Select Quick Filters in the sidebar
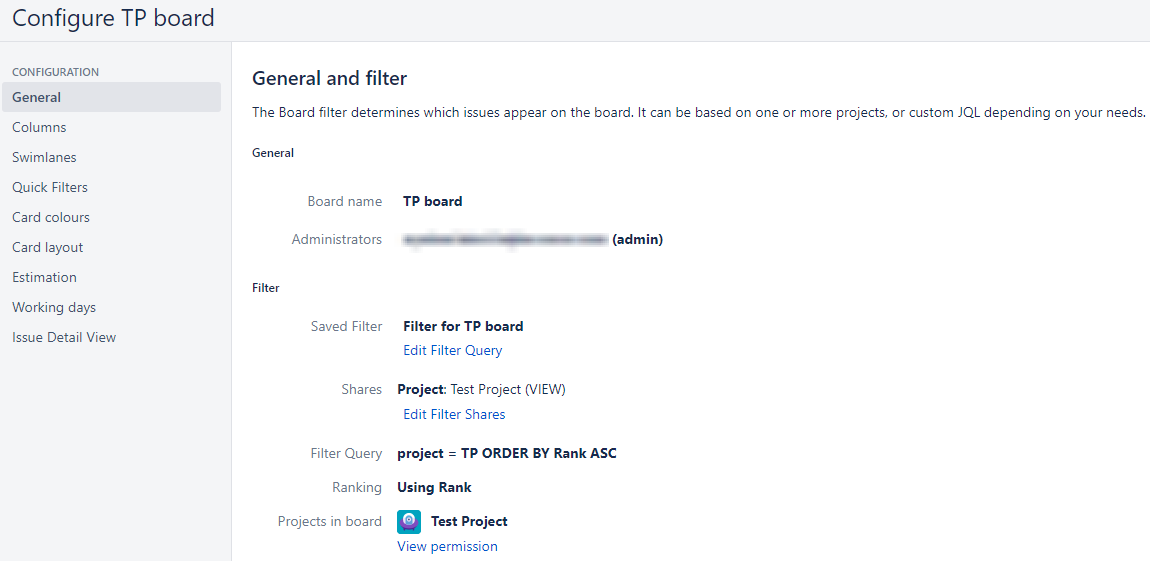 (x=50, y=187)
